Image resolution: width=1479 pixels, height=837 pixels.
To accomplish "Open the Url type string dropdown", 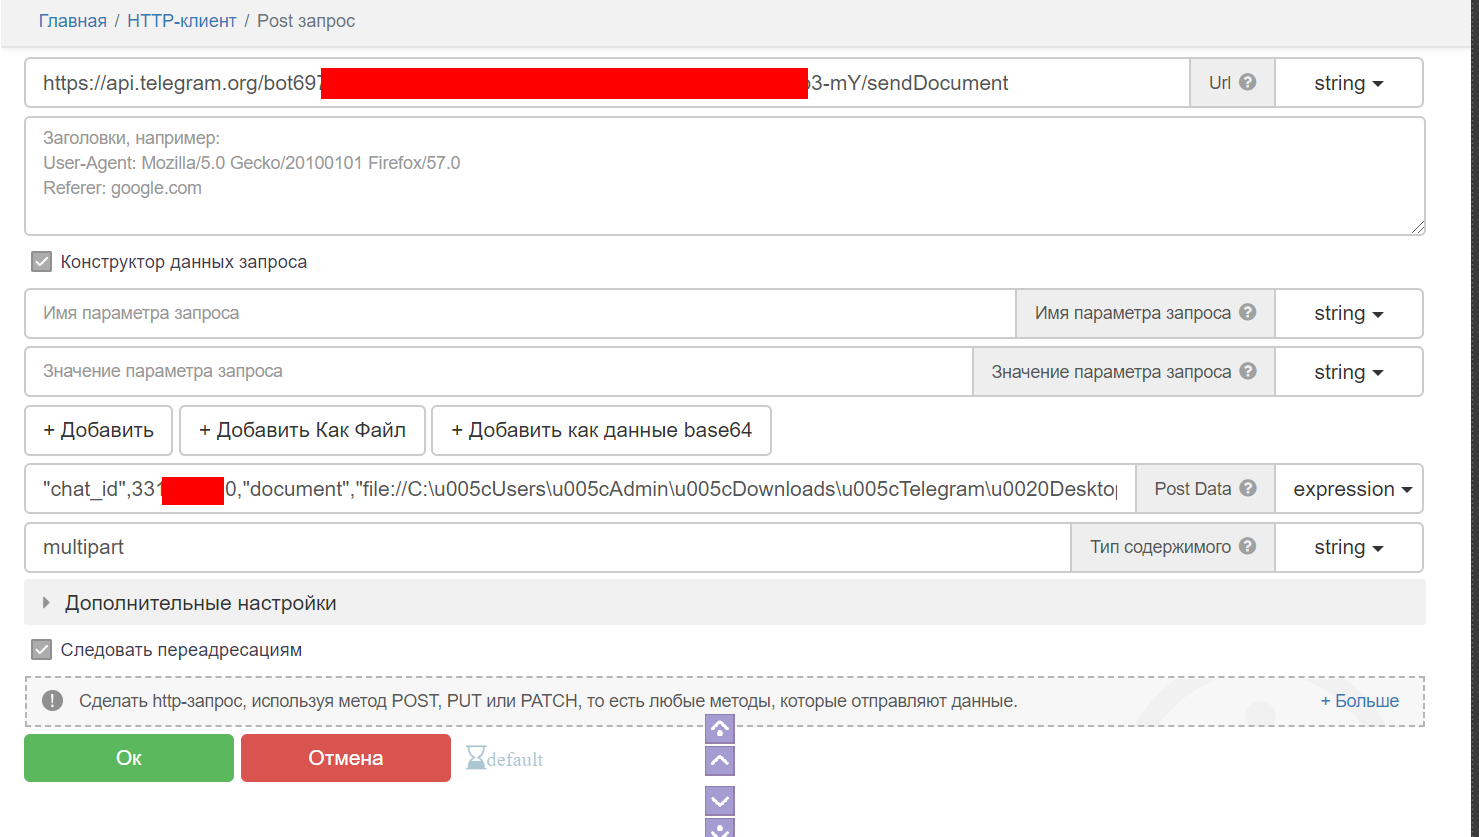I will pyautogui.click(x=1348, y=83).
